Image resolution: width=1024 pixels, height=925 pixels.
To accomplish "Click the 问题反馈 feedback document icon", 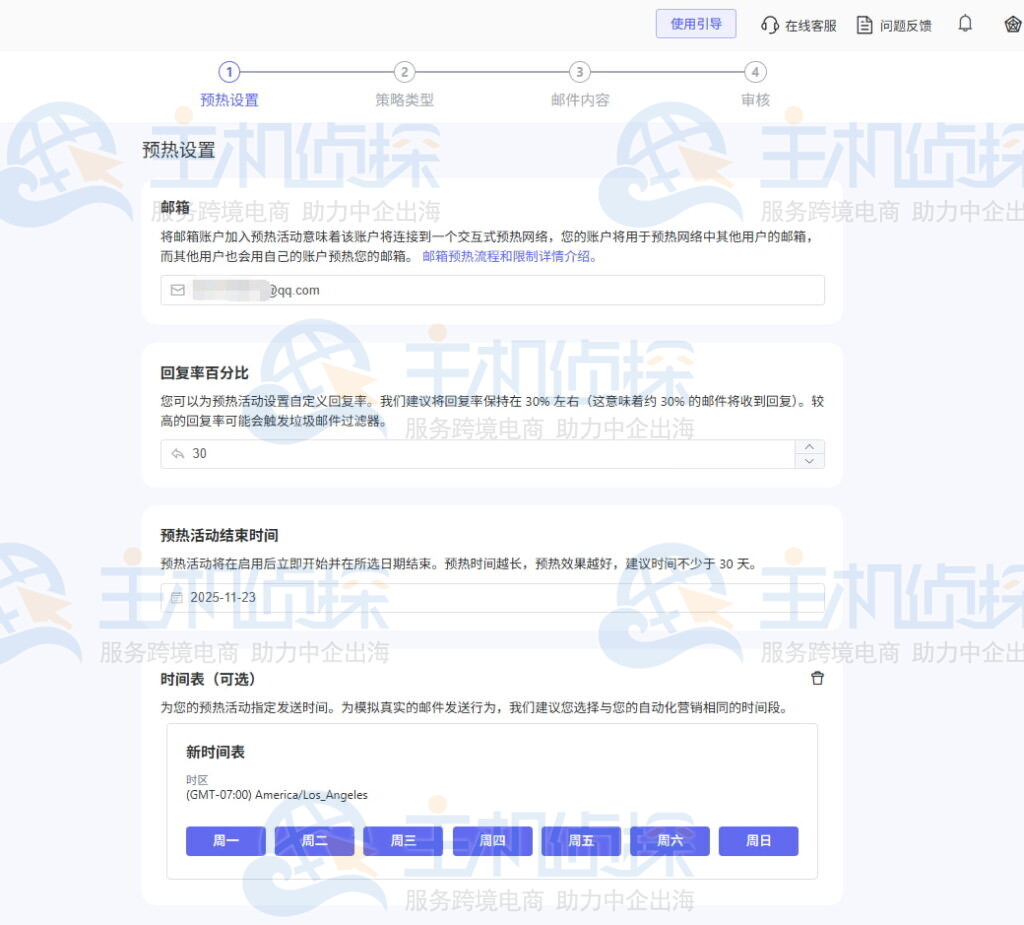I will coord(864,24).
